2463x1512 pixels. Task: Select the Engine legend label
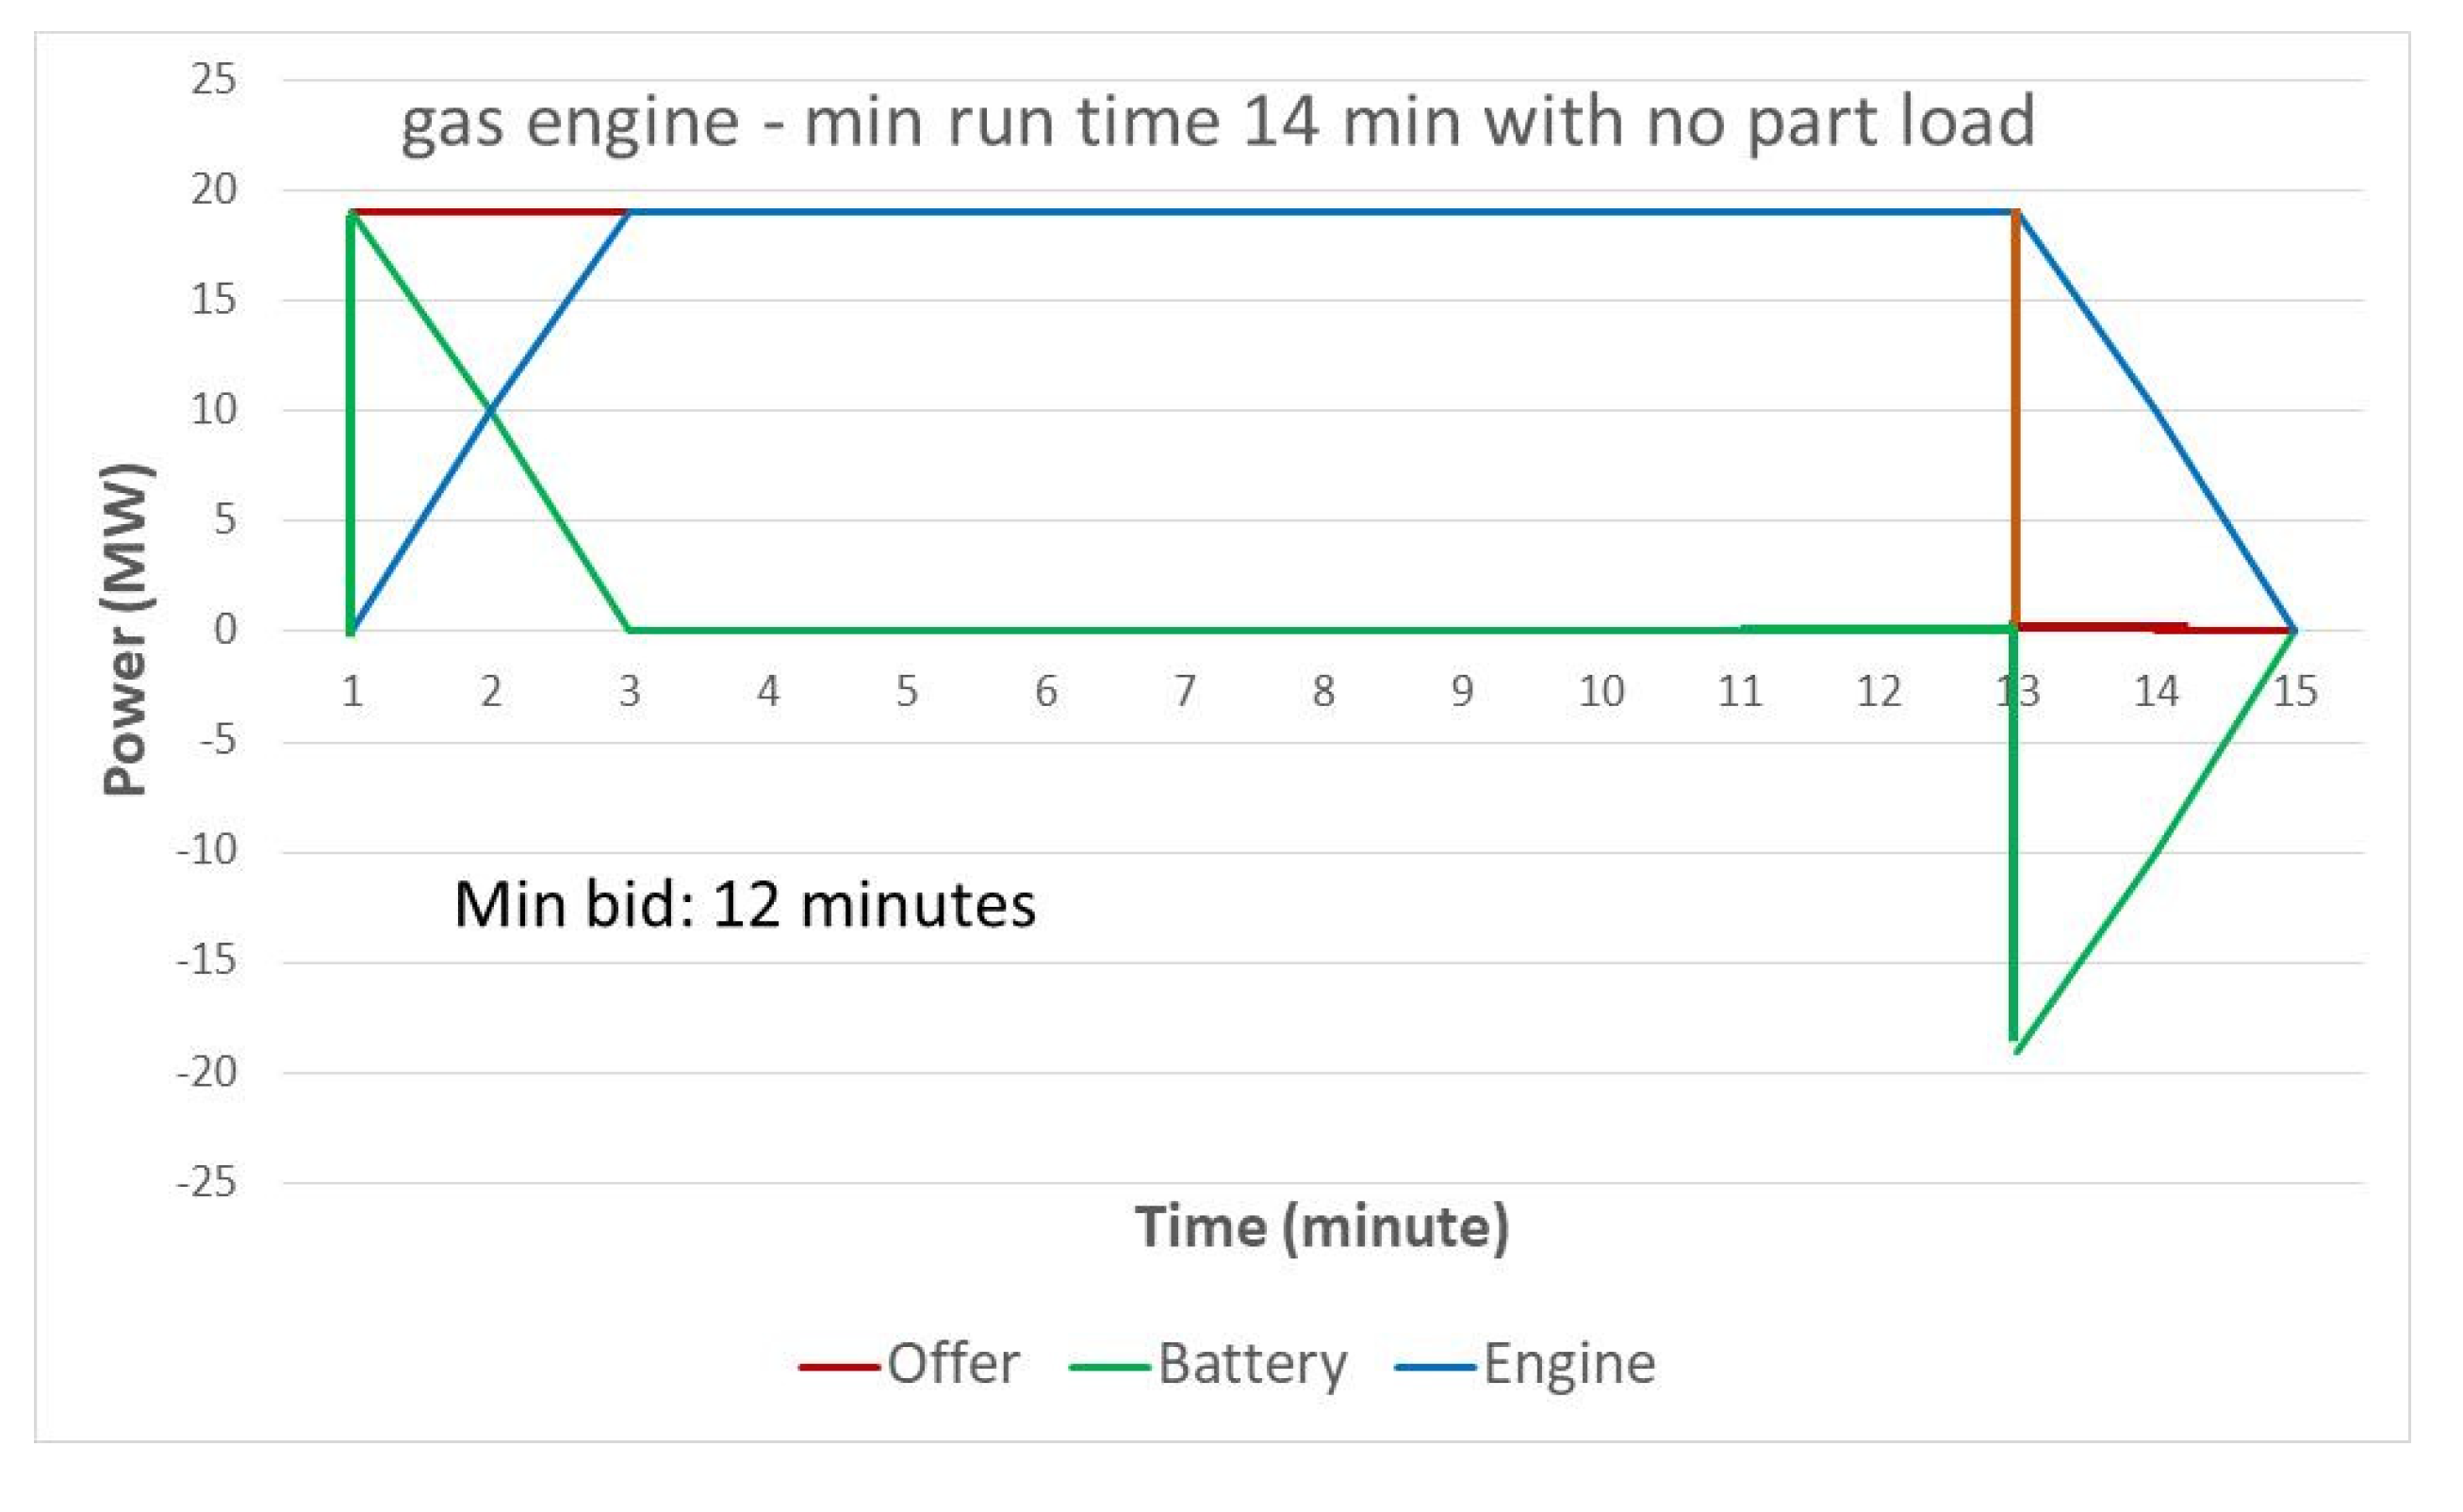[1569, 1364]
